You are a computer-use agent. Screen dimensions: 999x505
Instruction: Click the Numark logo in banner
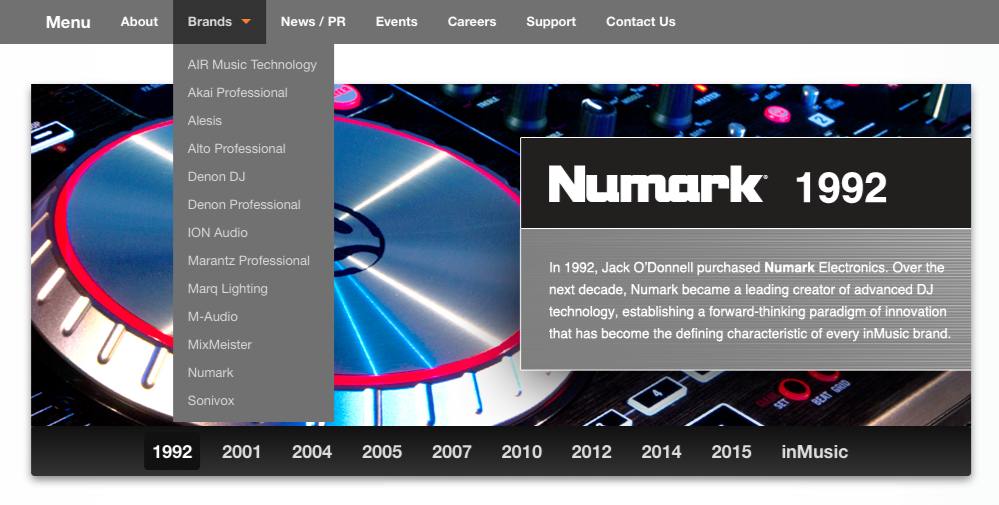[657, 185]
